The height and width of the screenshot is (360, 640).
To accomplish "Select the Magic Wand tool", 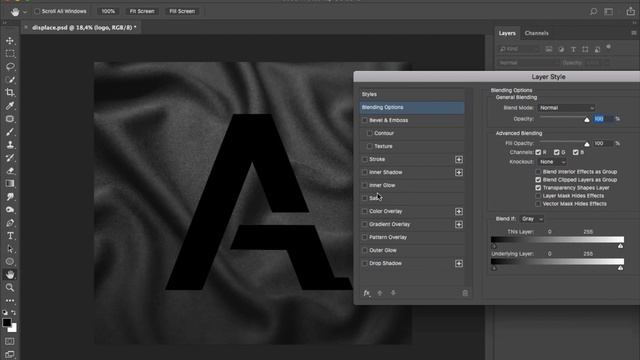I will [x=10, y=80].
